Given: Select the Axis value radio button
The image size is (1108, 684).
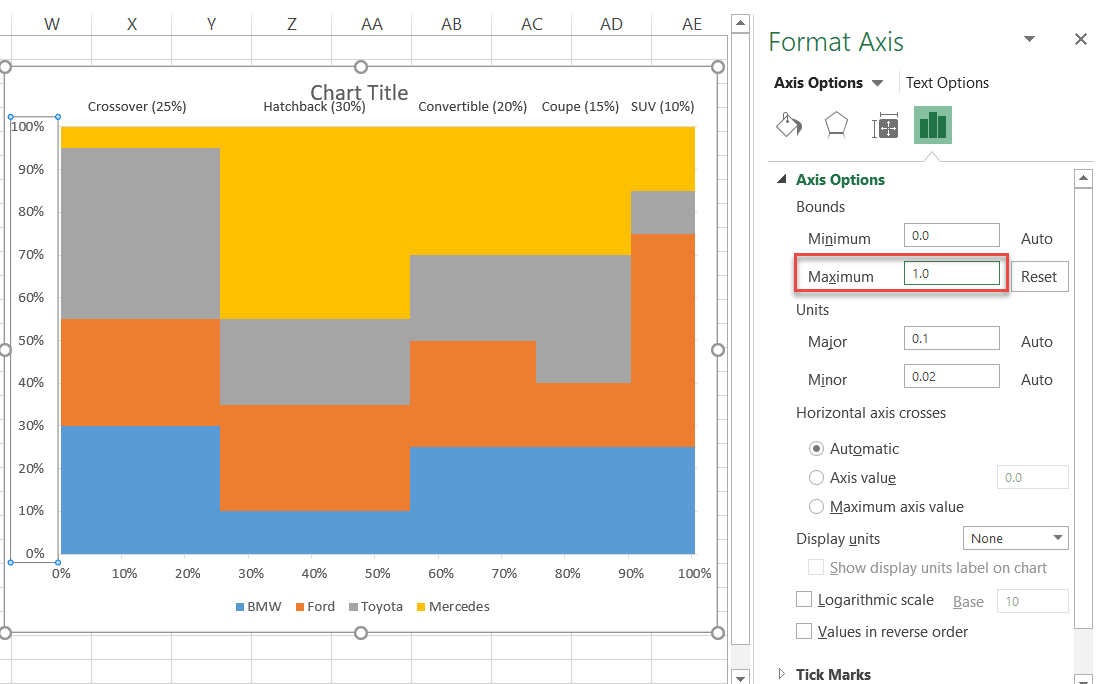Looking at the screenshot, I should [816, 478].
